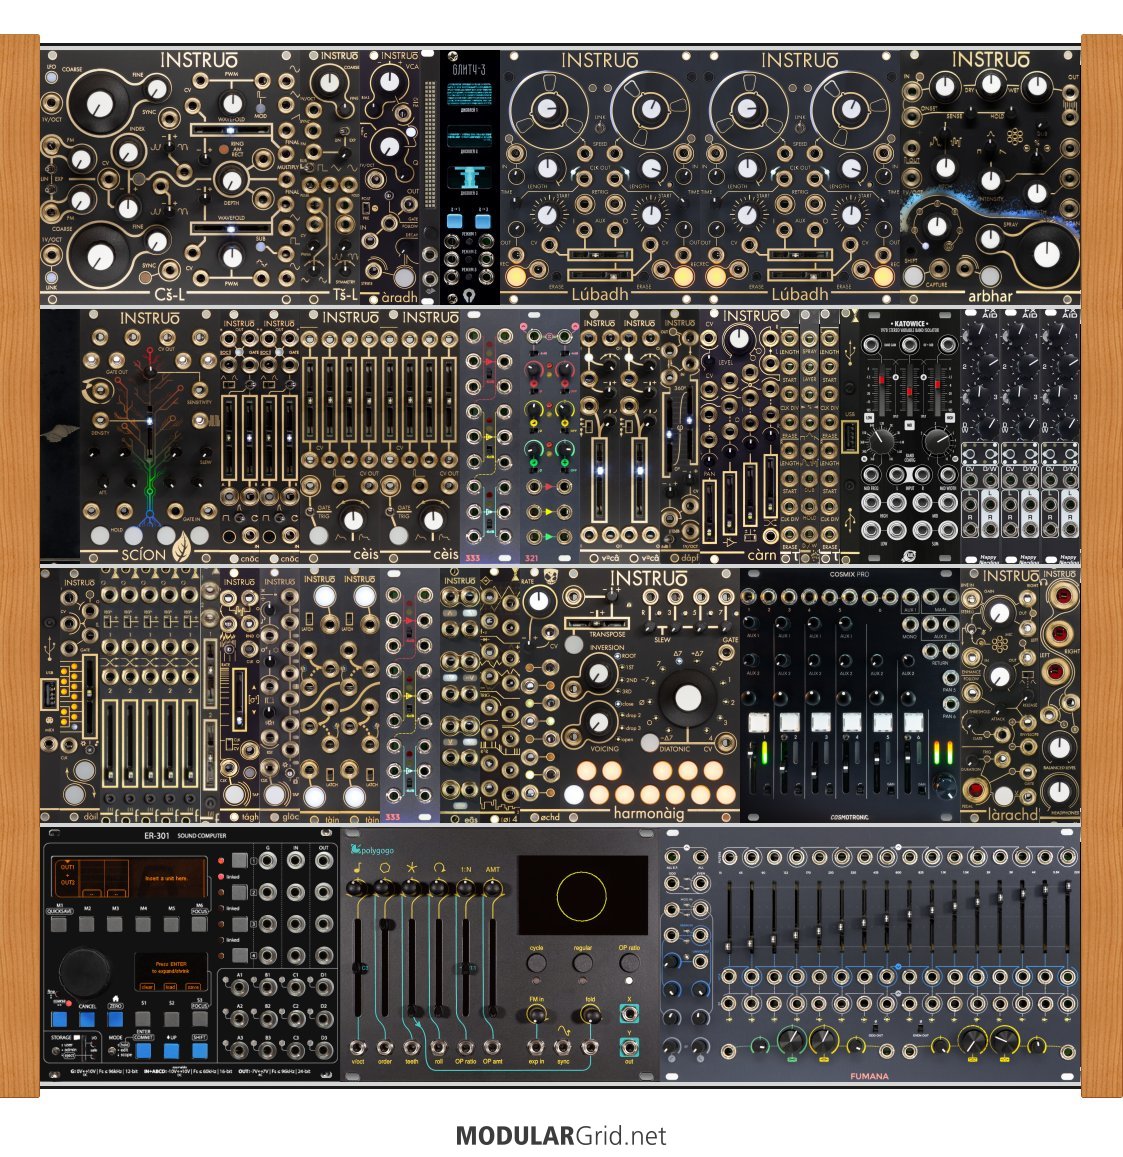1123x1157 pixels.
Task: Click the home ZERO button on ER-301
Action: click(x=114, y=1019)
